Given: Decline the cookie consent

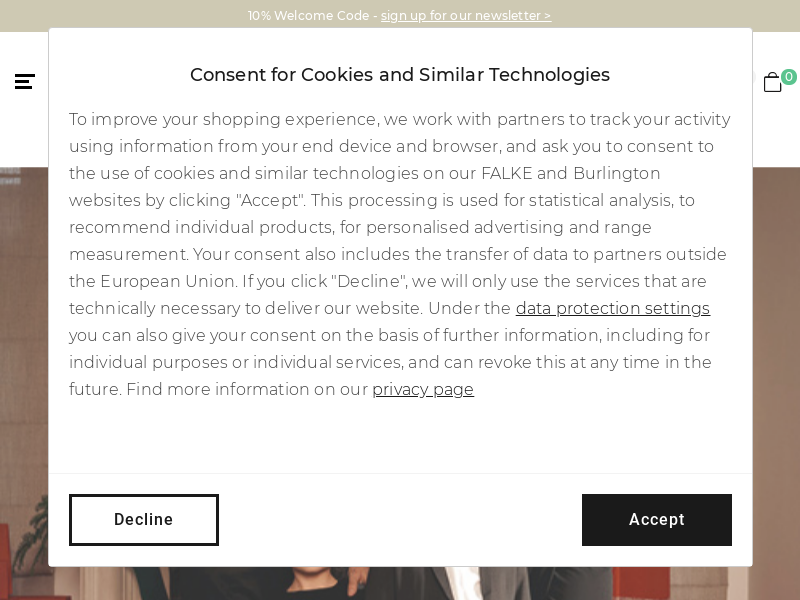Looking at the screenshot, I should [x=144, y=520].
